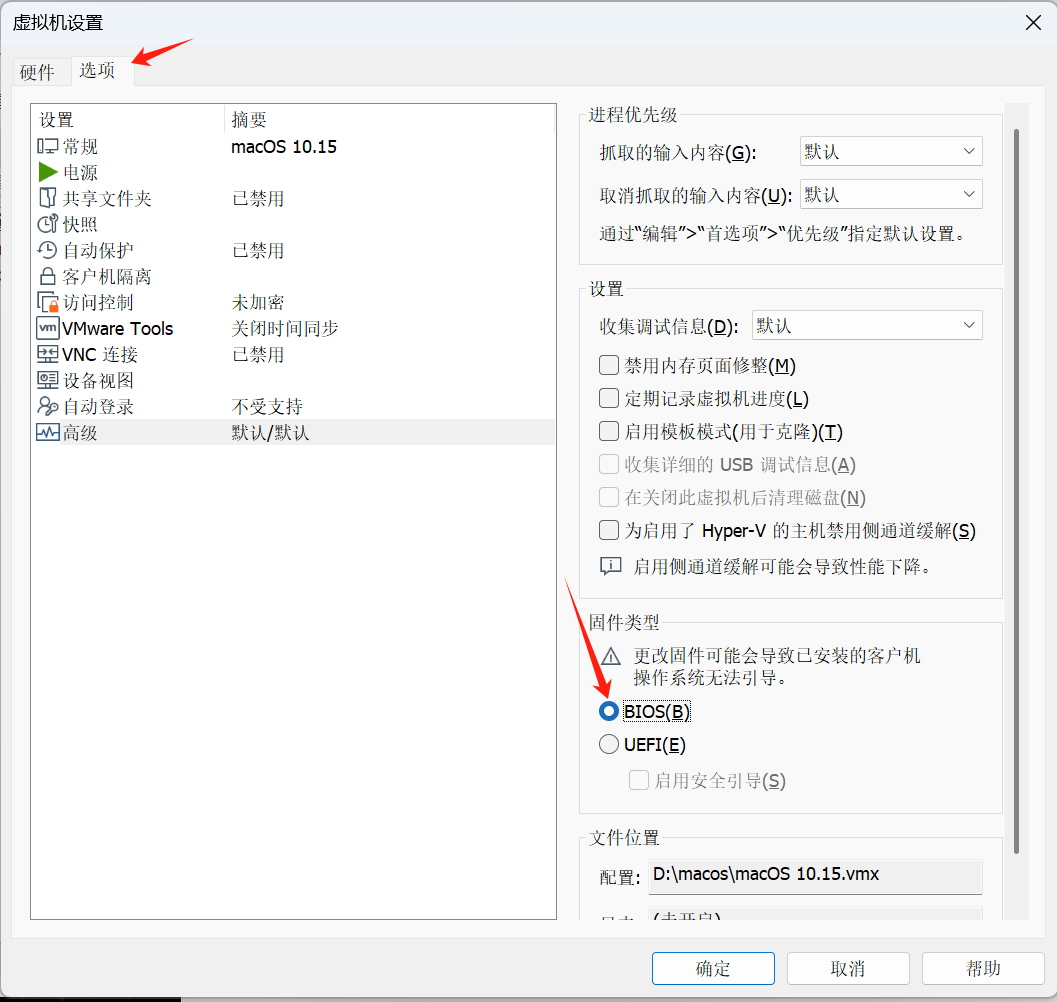Viewport: 1057px width, 1002px height.
Task: Select the BIOS(B) firmware radio button
Action: (x=609, y=711)
